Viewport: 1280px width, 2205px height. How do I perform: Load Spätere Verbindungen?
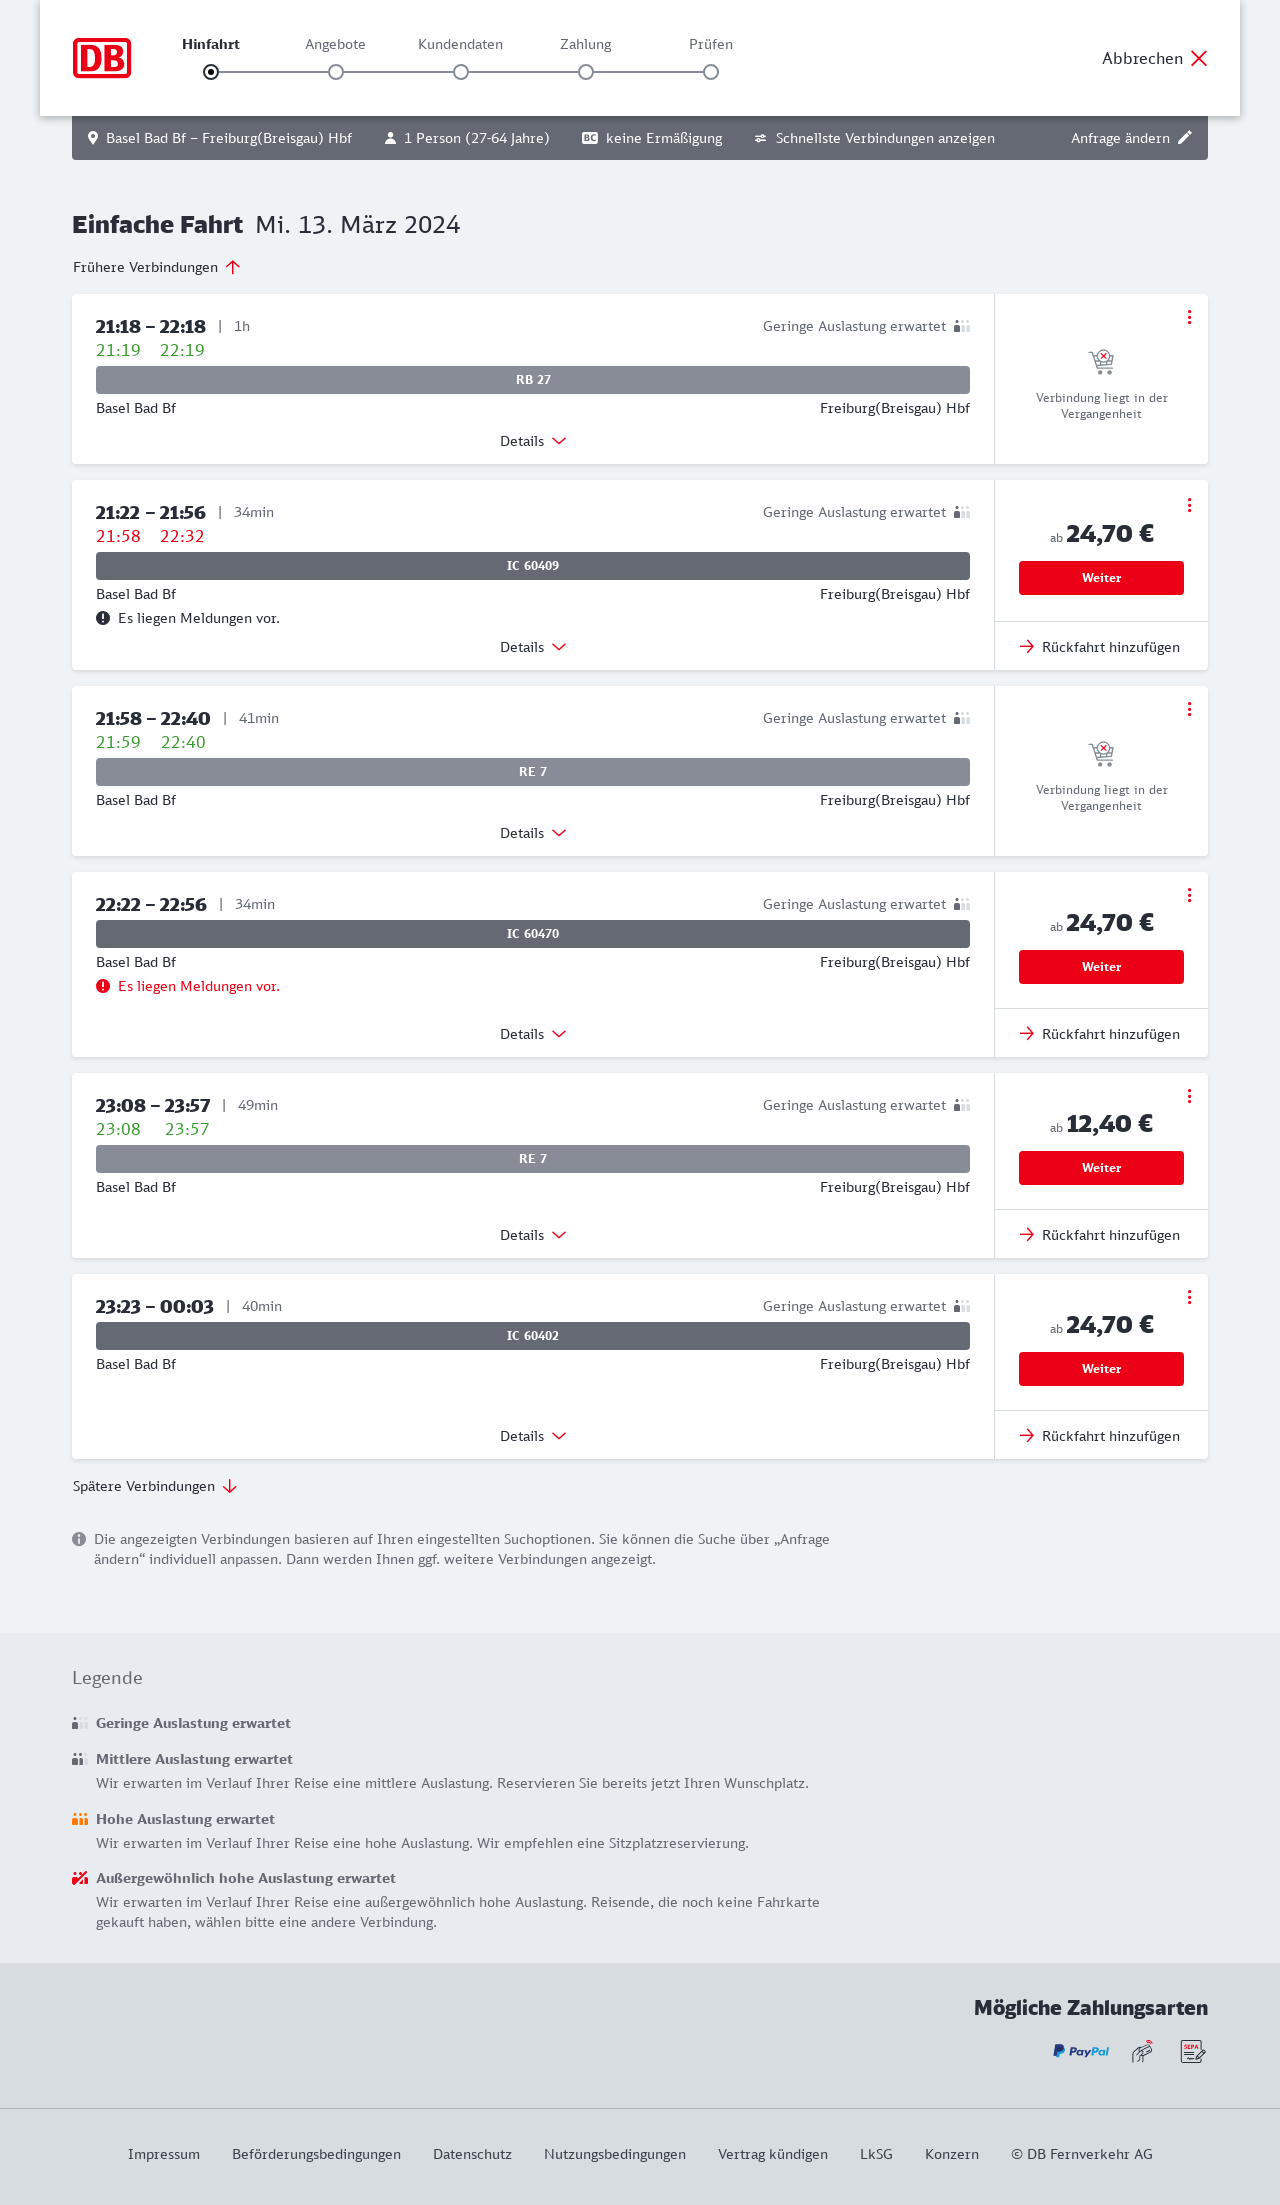pos(155,1486)
